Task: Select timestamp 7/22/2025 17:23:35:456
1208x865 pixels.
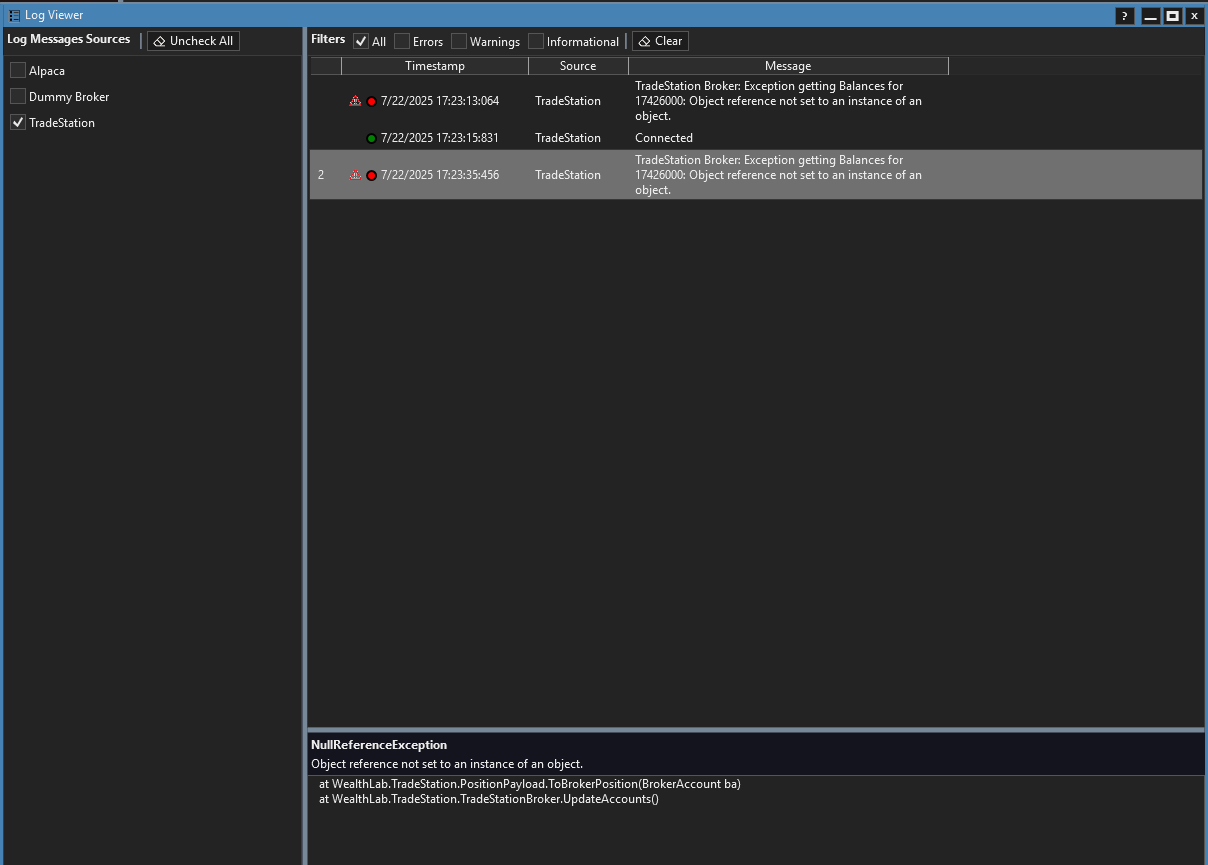Action: 440,175
